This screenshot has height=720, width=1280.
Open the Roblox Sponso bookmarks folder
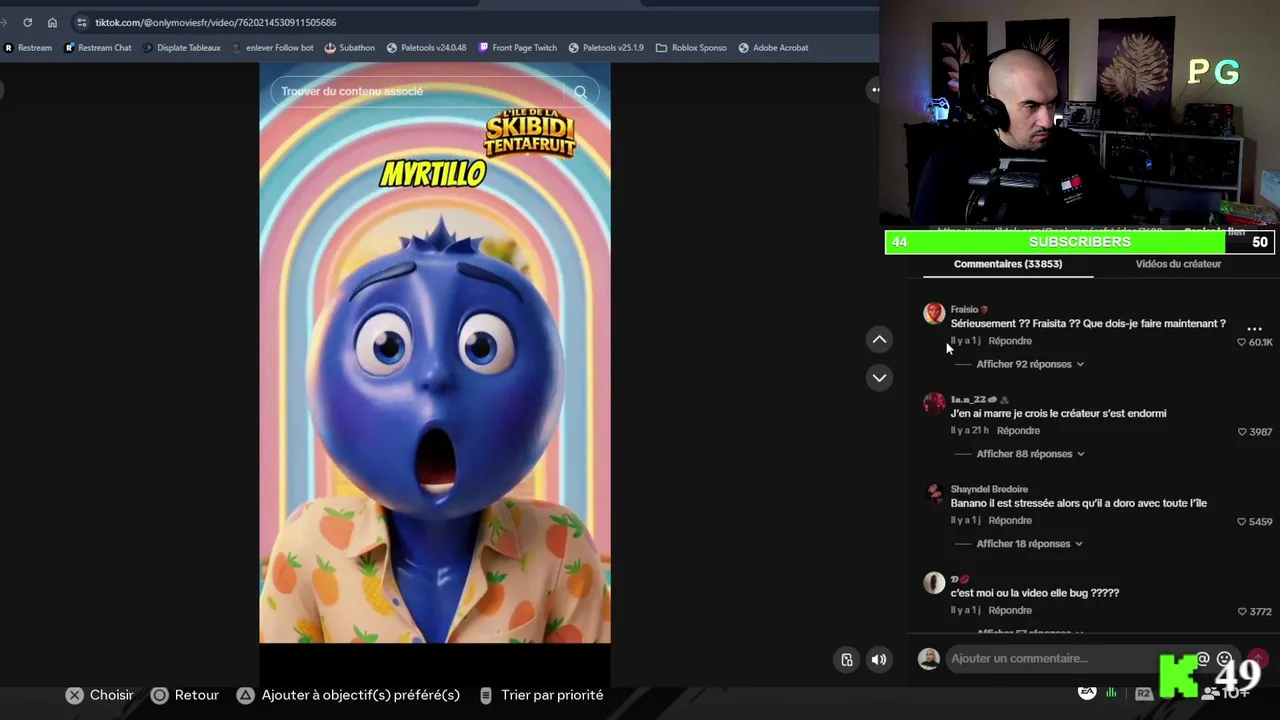(691, 47)
